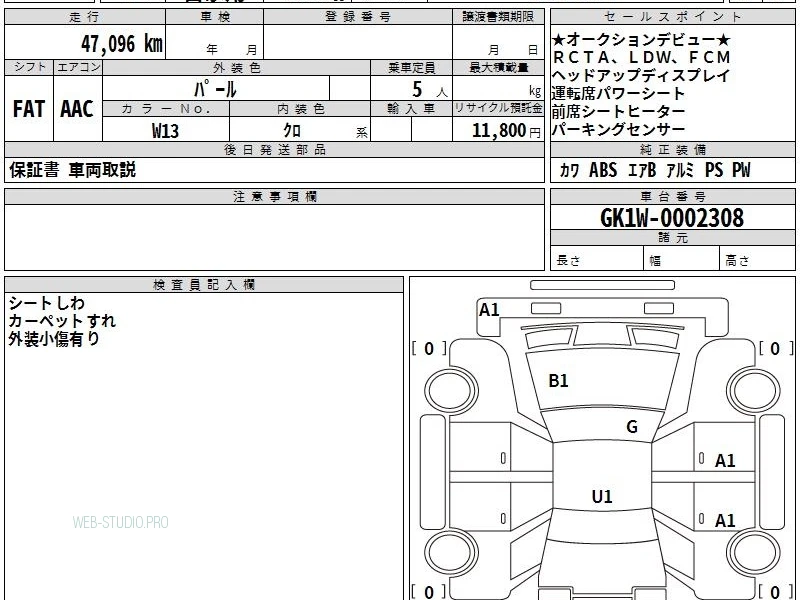Click the シフト header label
This screenshot has width=800, height=600.
tap(29, 67)
